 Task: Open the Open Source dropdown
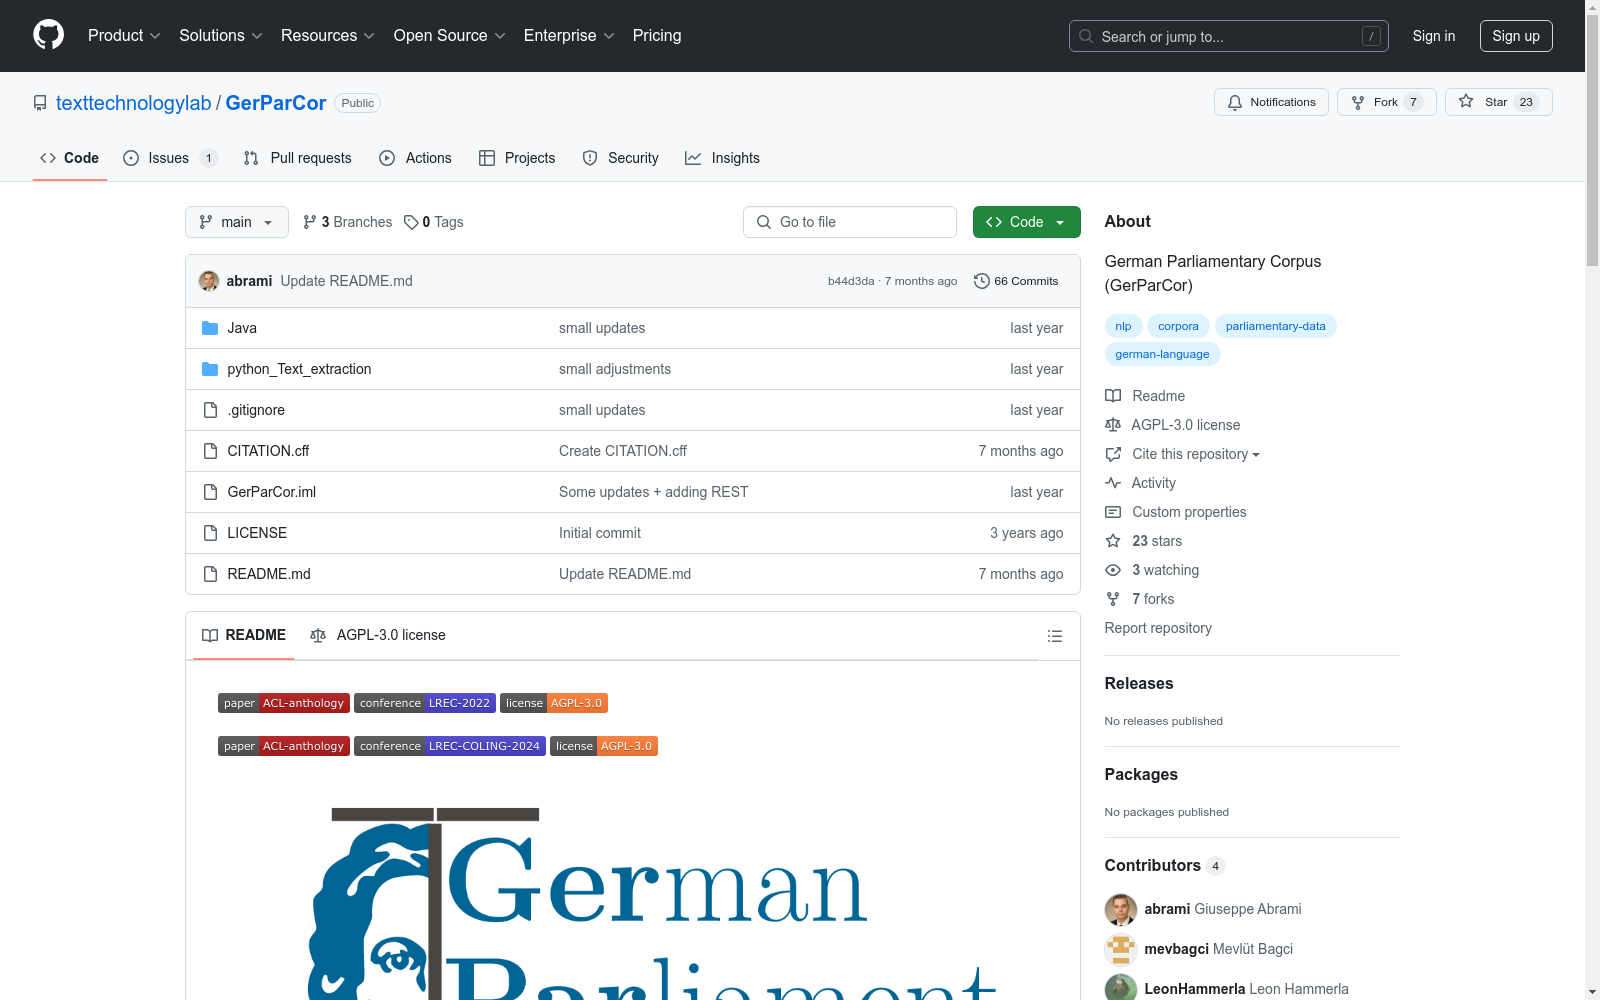[450, 36]
